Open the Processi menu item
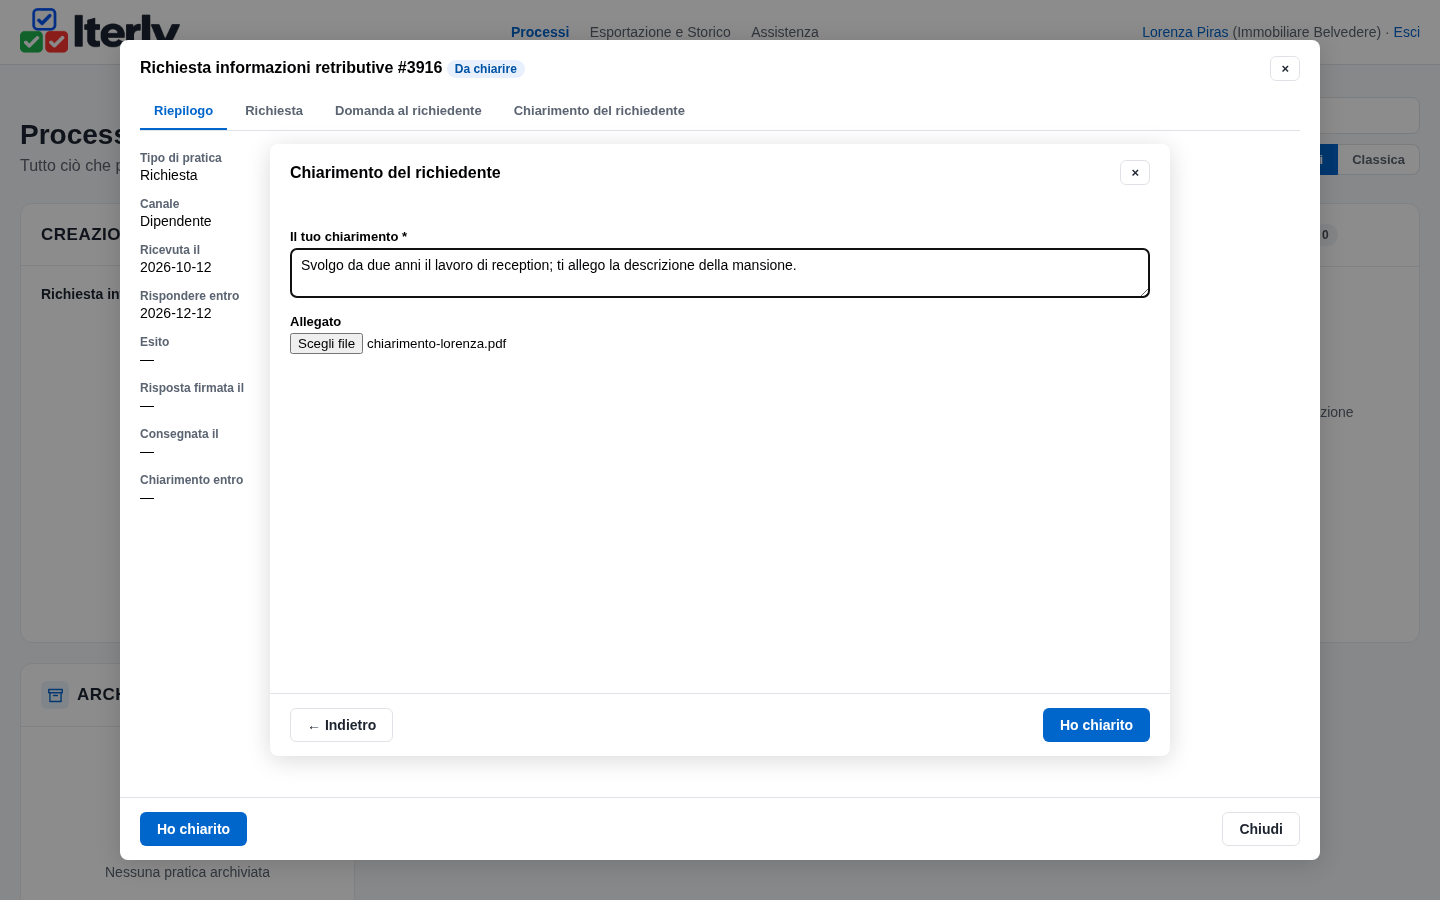 pos(540,32)
